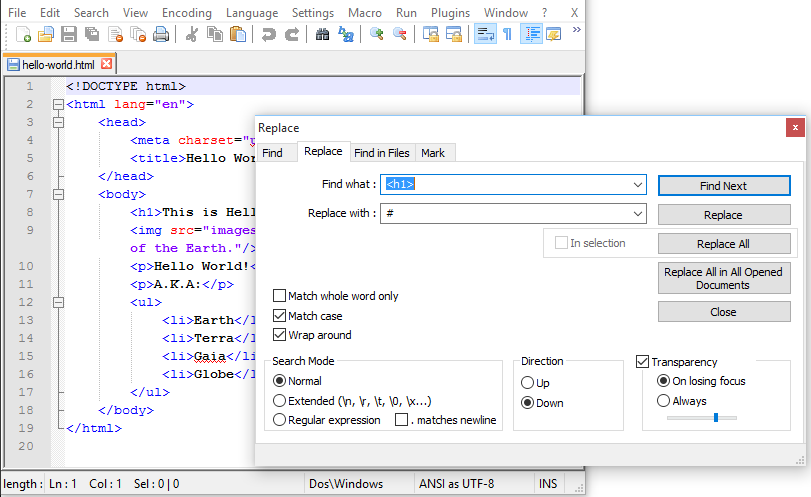The width and height of the screenshot is (811, 497).
Task: Enable Match whole word only checkbox
Action: [x=279, y=296]
